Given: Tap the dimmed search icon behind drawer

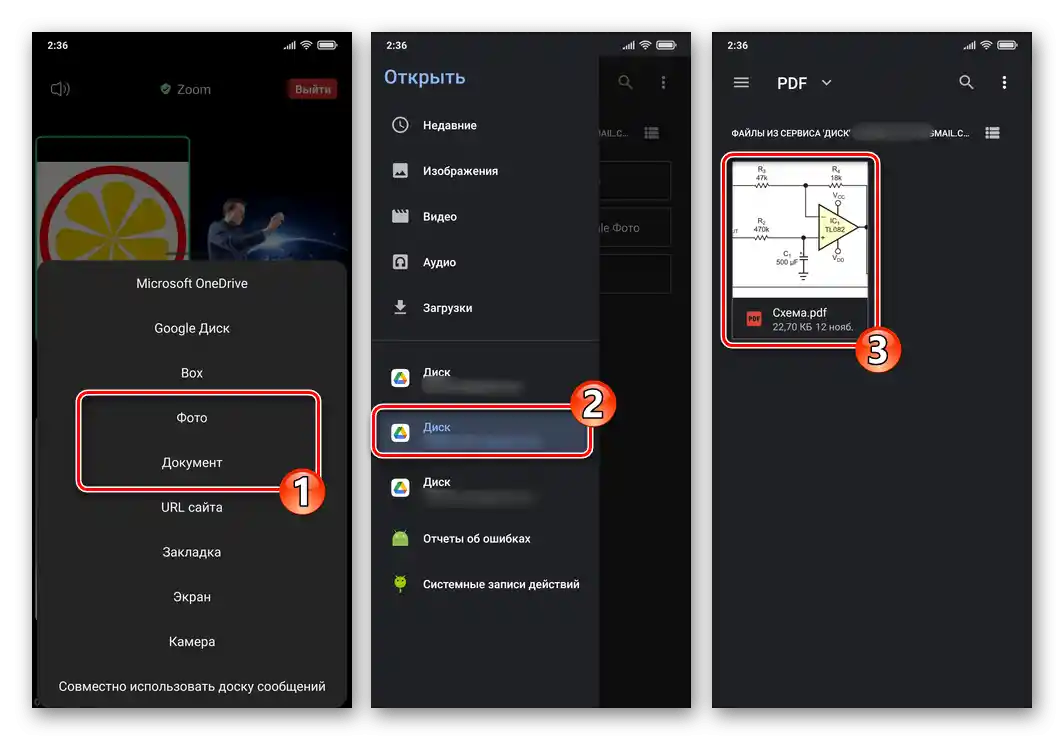Looking at the screenshot, I should pos(626,83).
